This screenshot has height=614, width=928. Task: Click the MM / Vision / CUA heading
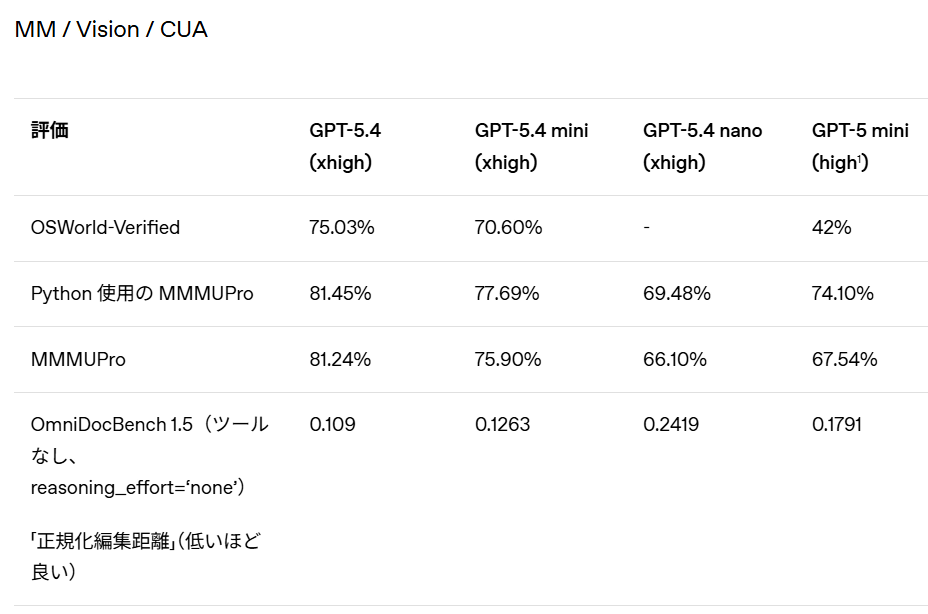pos(110,30)
